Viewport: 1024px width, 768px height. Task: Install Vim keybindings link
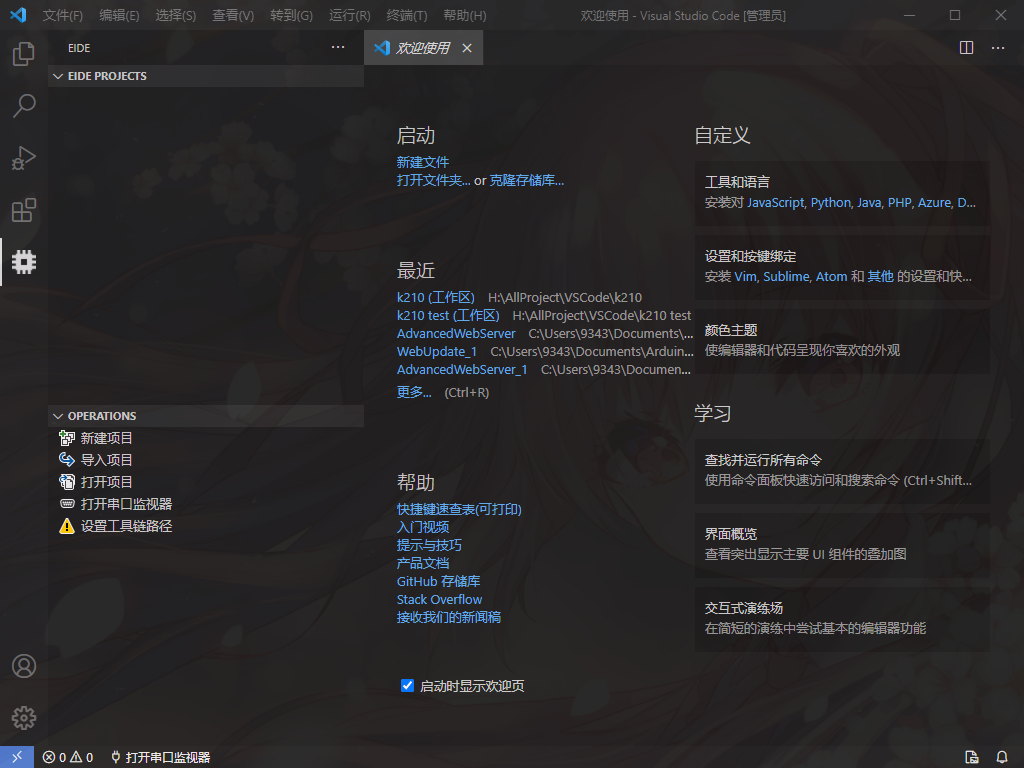(x=745, y=276)
